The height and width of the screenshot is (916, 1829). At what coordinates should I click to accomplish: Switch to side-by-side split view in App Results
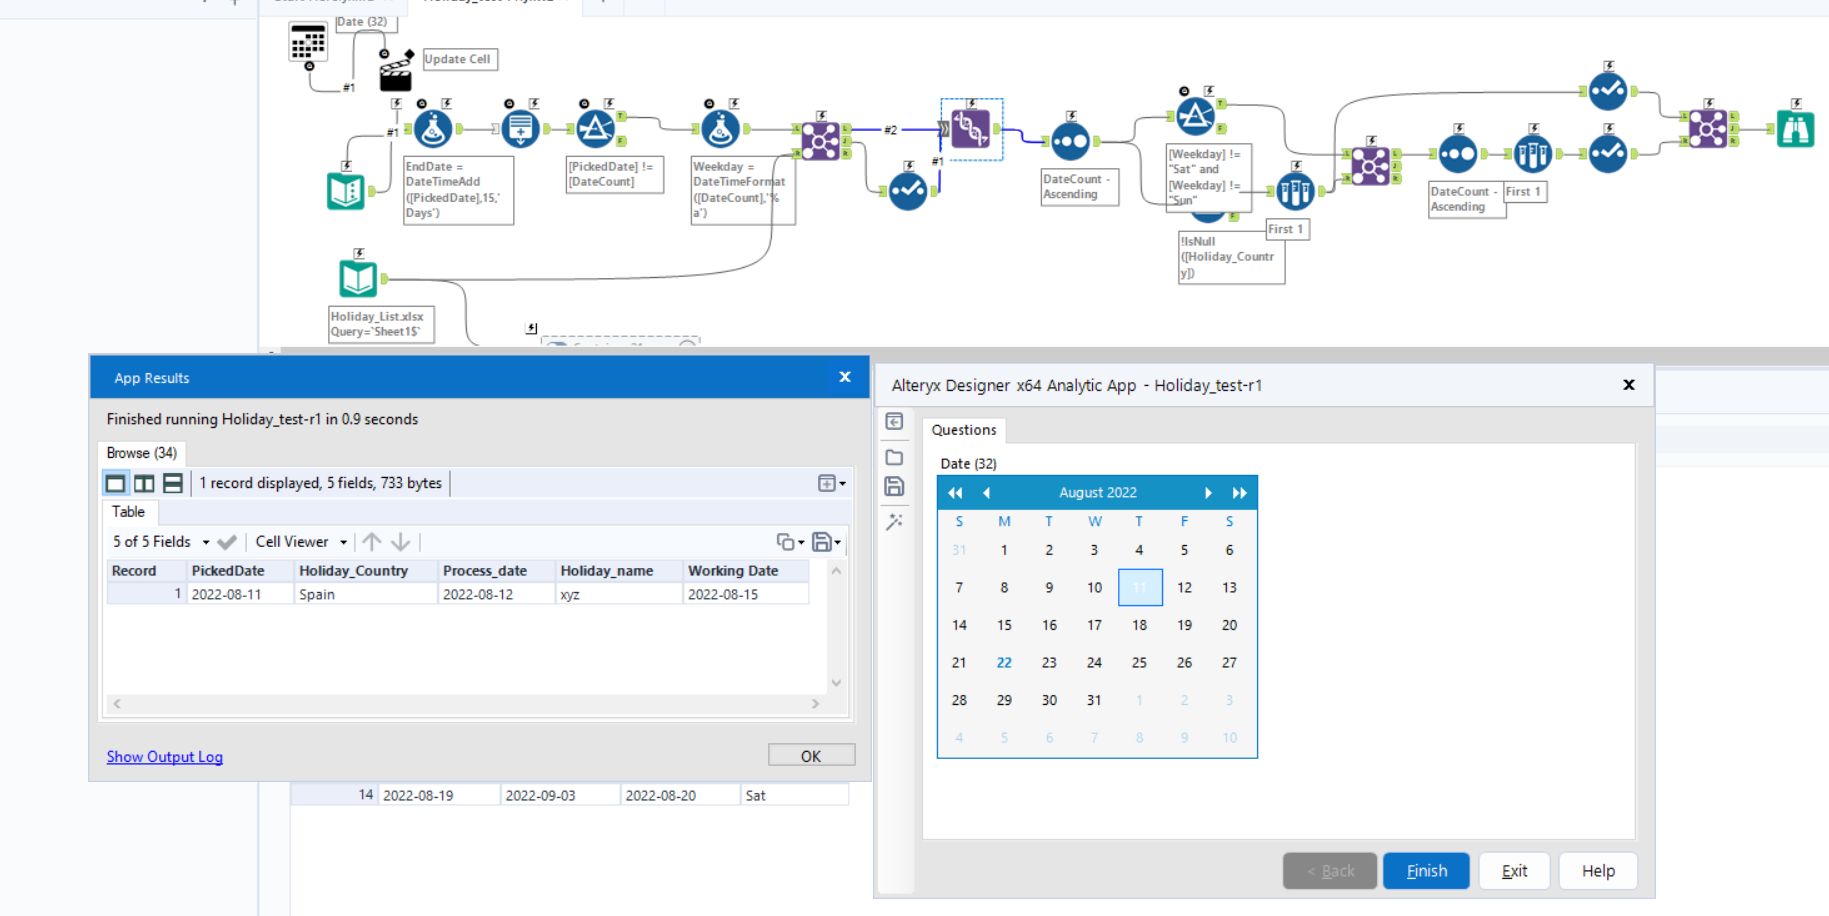(x=144, y=483)
